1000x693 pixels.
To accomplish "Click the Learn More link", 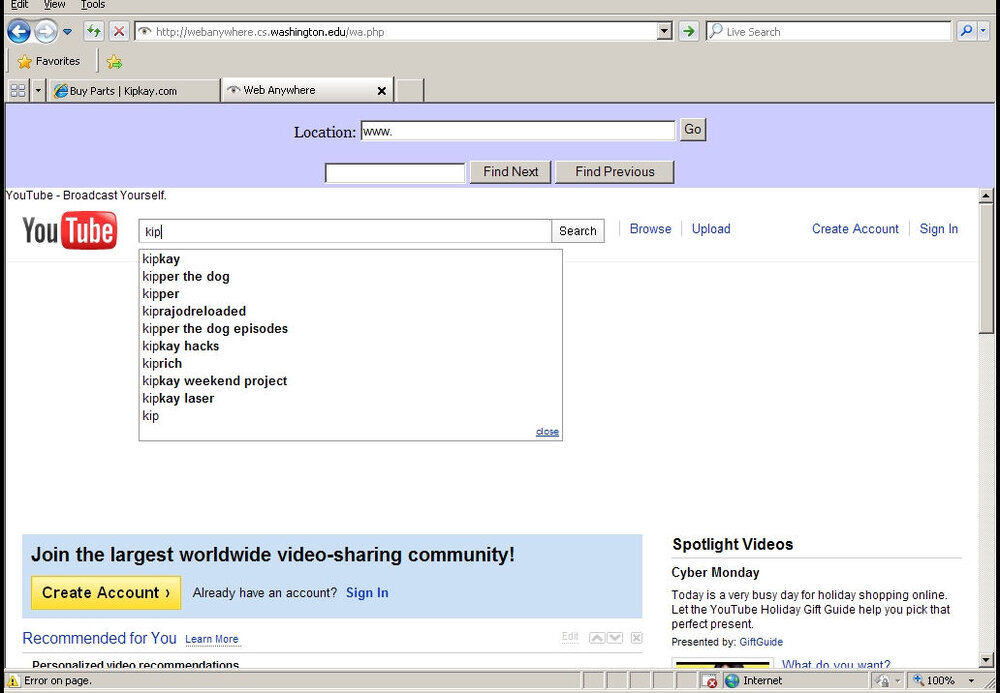I will click(x=212, y=639).
